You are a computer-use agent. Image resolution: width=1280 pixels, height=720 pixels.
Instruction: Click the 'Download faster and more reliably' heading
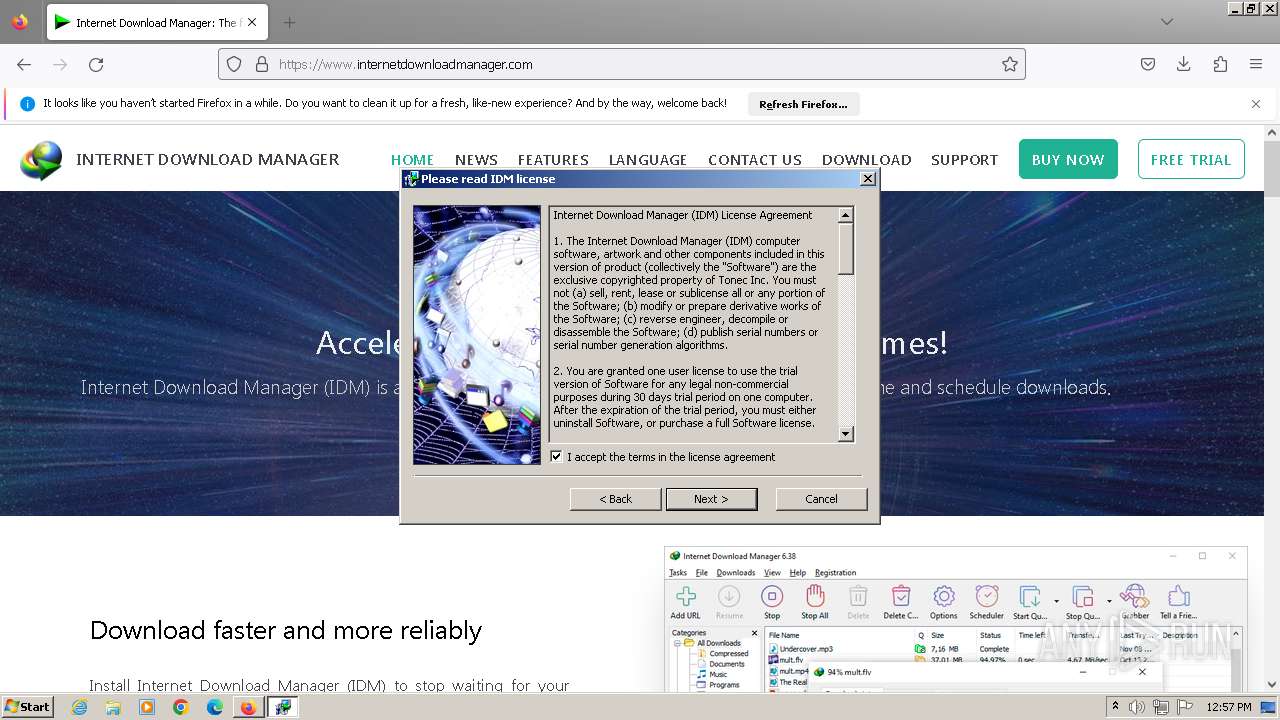pos(286,630)
